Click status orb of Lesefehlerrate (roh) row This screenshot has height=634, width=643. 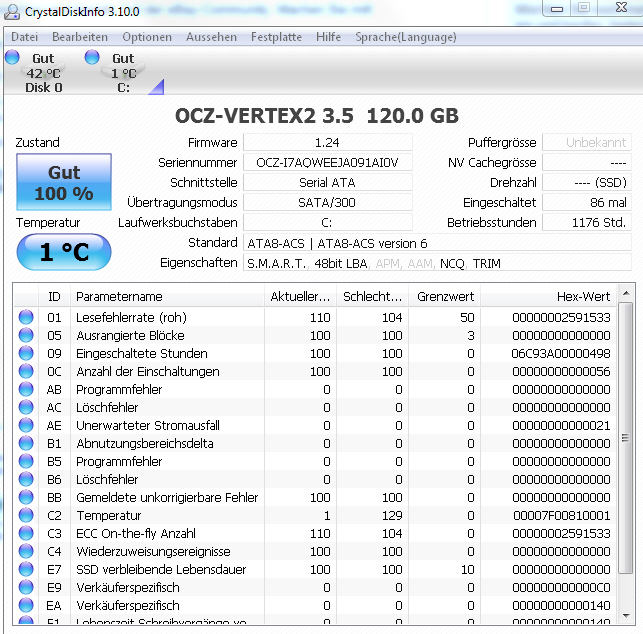pyautogui.click(x=26, y=317)
